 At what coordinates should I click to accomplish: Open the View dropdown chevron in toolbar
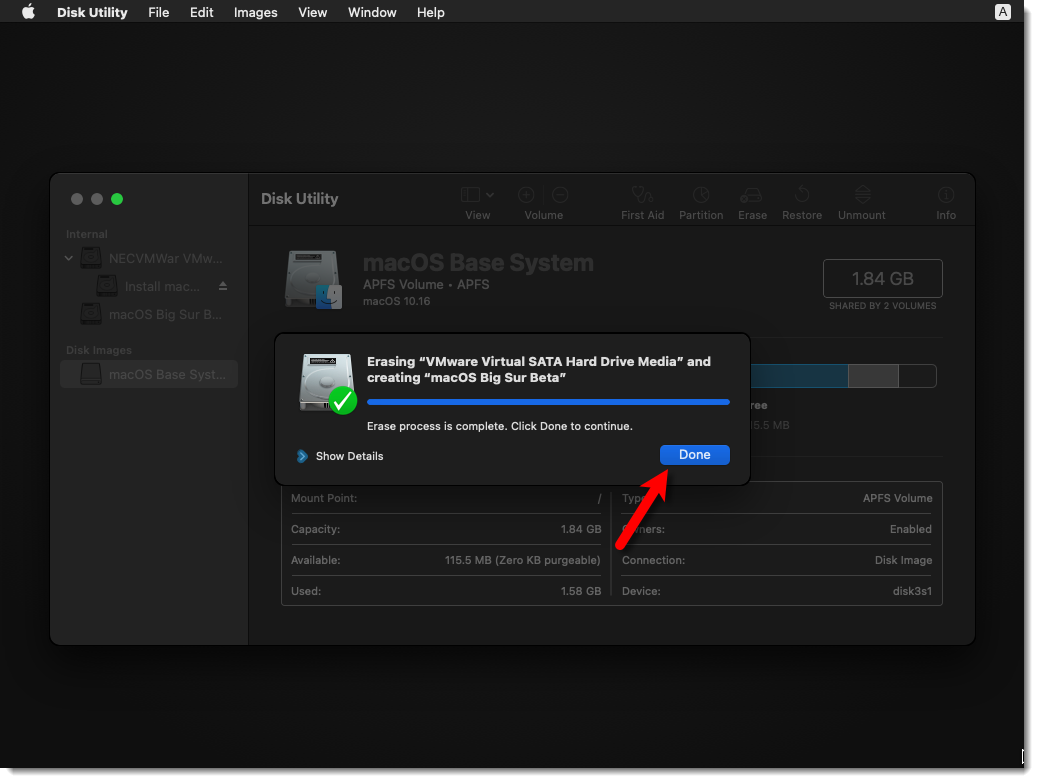tap(490, 195)
